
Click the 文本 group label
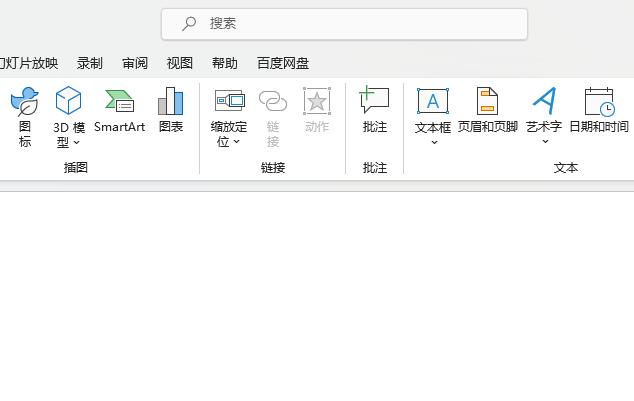coord(566,167)
